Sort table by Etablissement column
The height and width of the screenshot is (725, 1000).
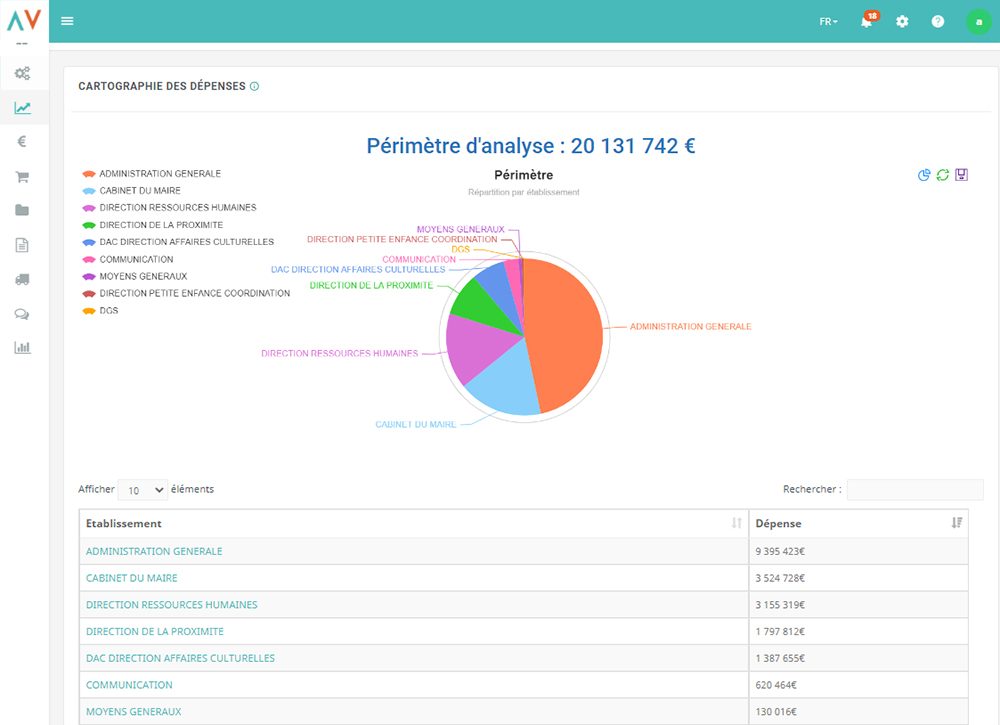tap(414, 524)
